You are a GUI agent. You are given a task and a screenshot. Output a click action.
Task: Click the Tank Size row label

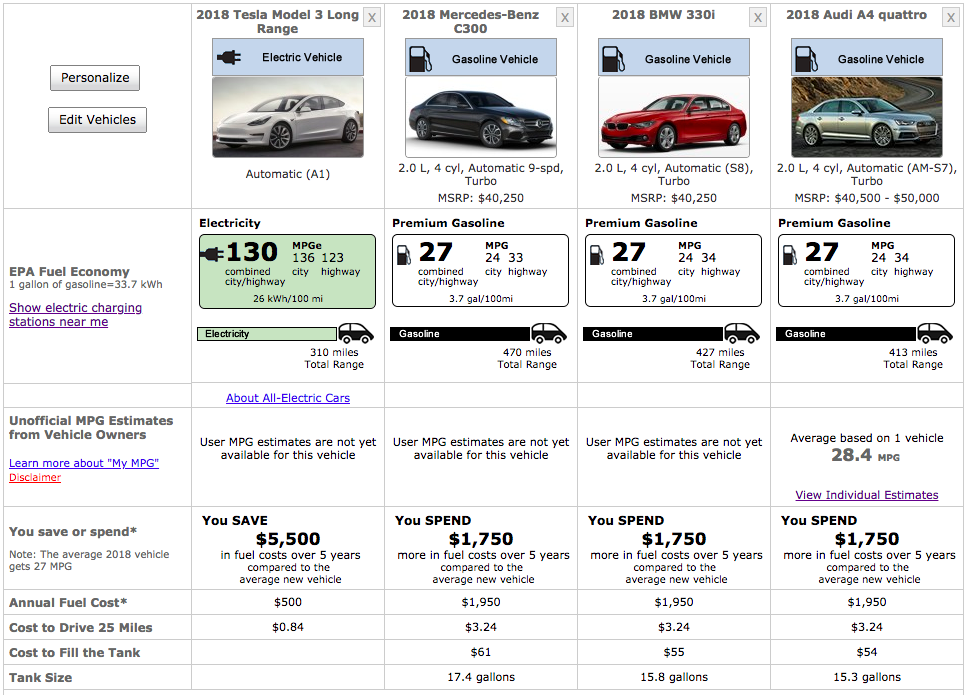point(40,678)
